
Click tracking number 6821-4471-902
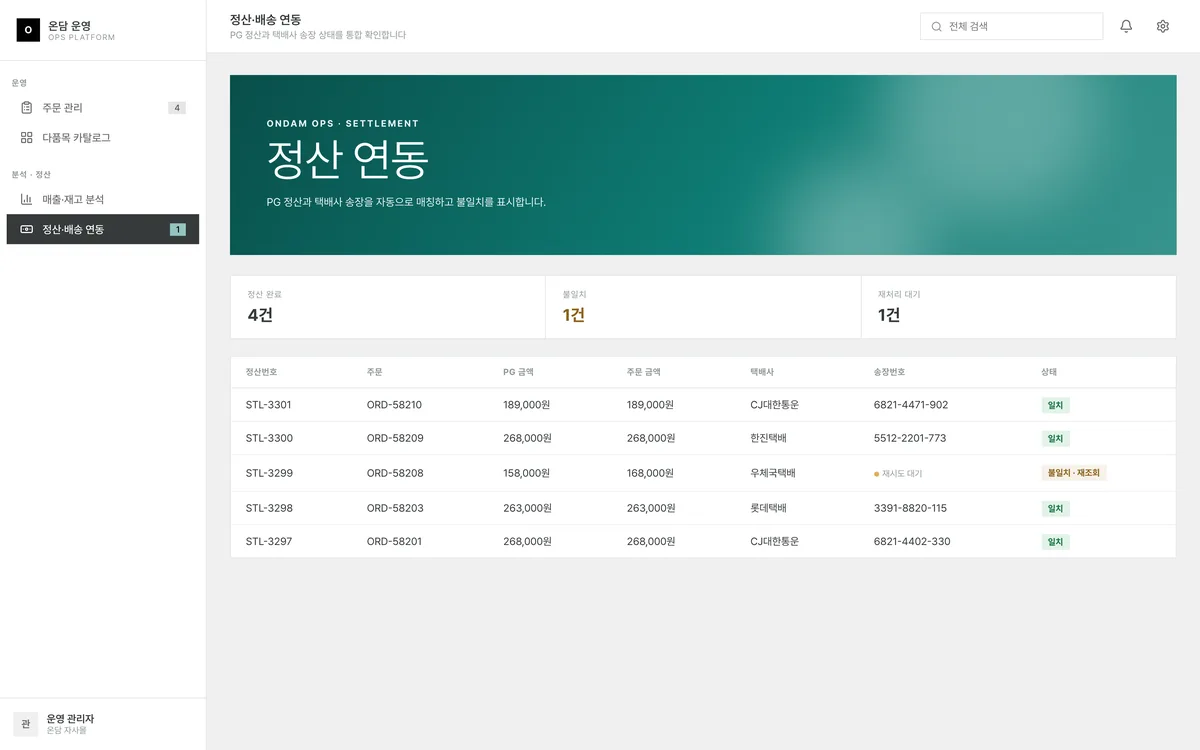click(x=911, y=405)
